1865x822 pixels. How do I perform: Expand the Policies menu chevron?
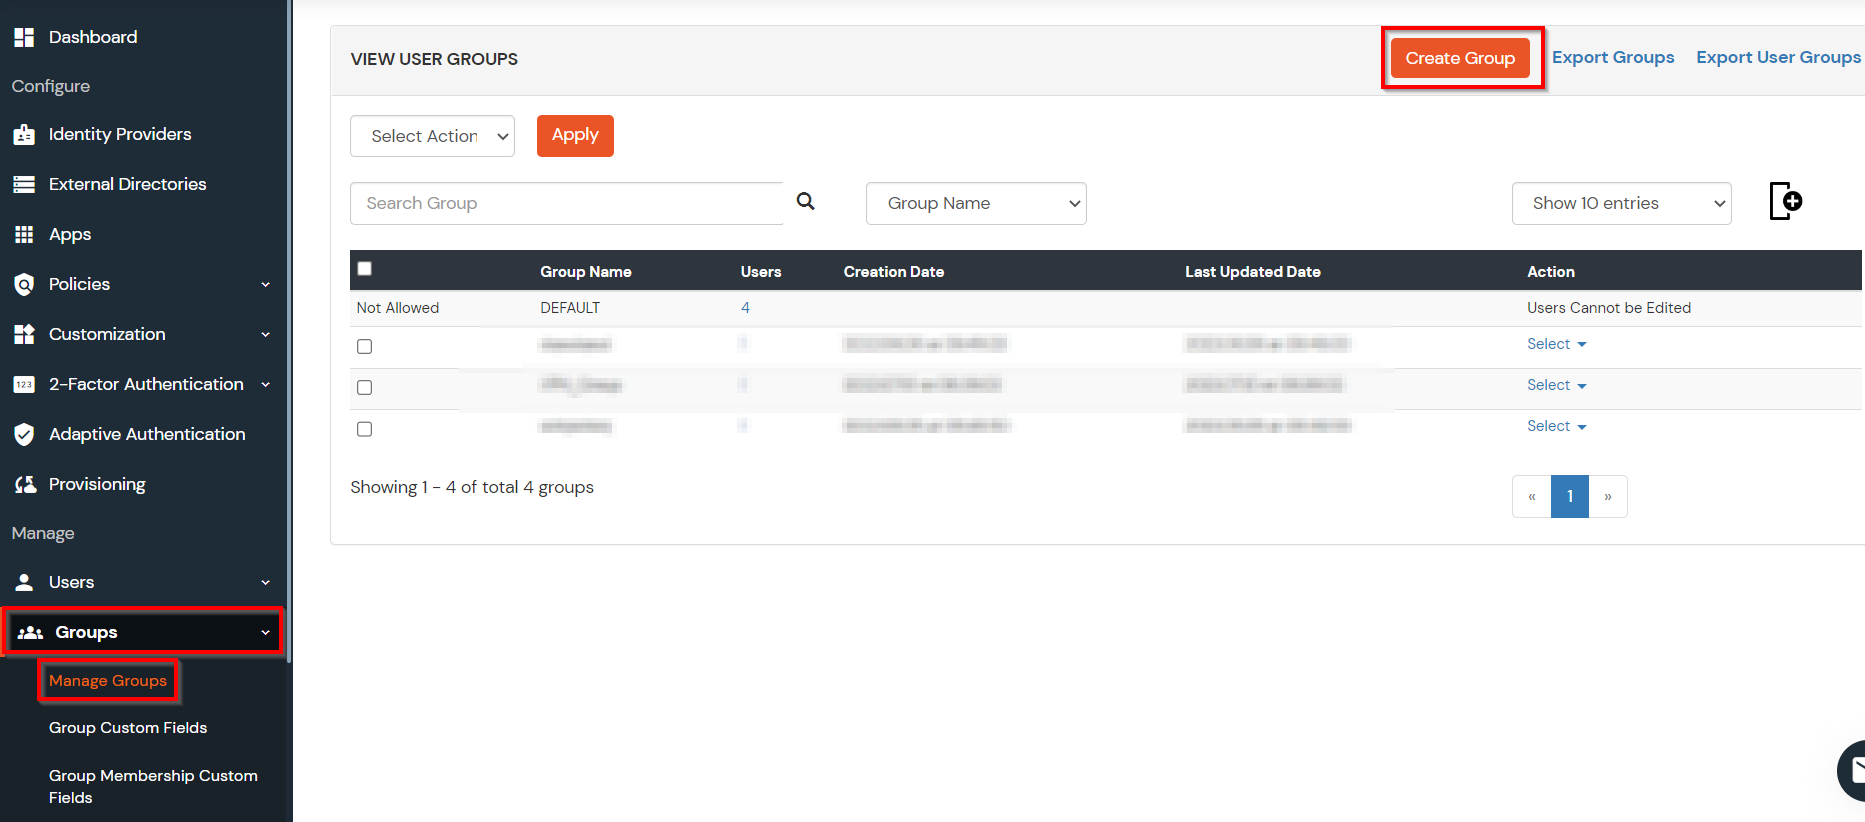coord(265,284)
